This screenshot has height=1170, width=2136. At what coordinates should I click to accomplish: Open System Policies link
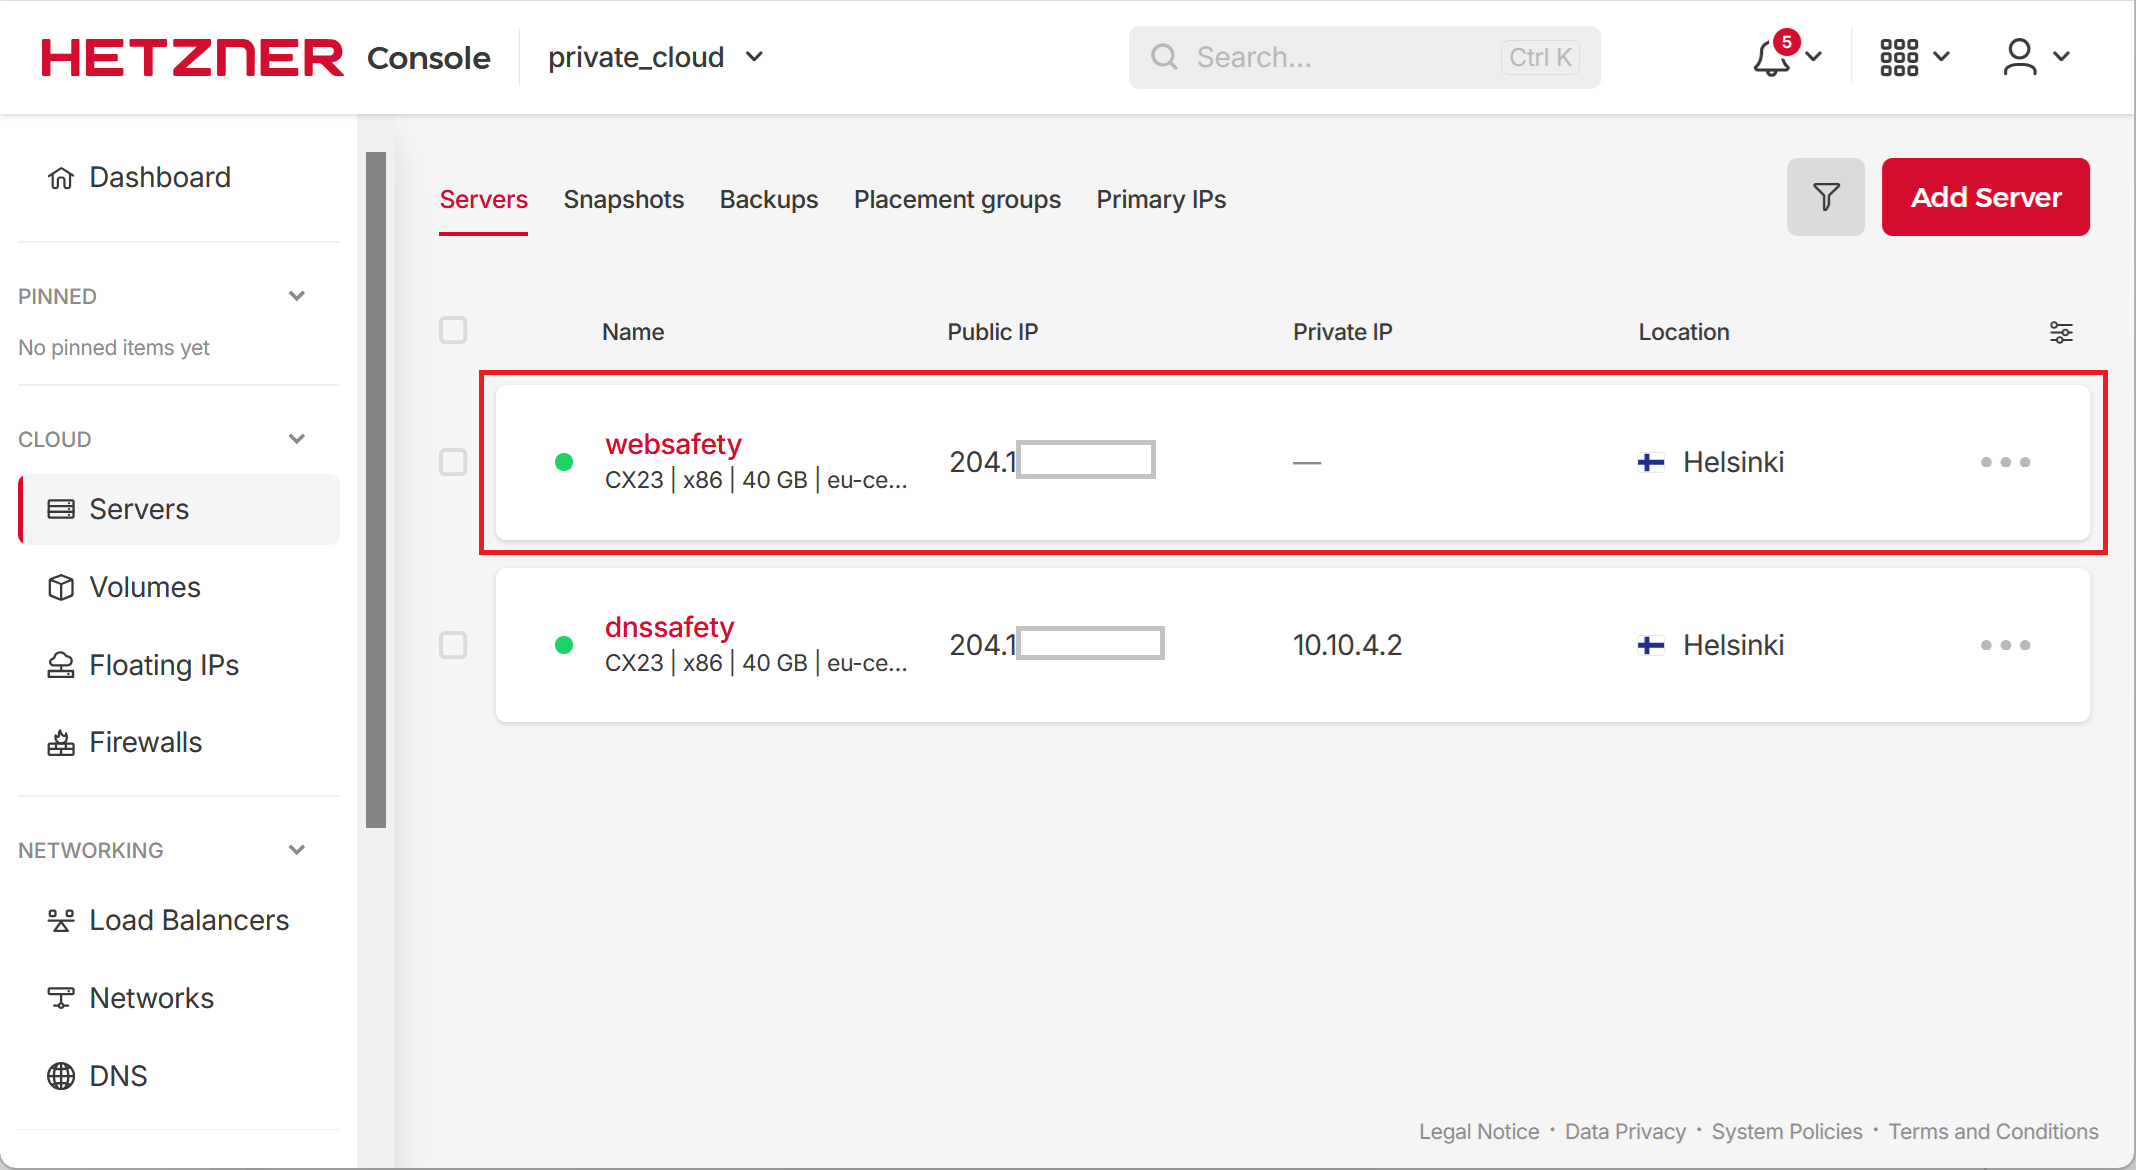tap(1787, 1131)
